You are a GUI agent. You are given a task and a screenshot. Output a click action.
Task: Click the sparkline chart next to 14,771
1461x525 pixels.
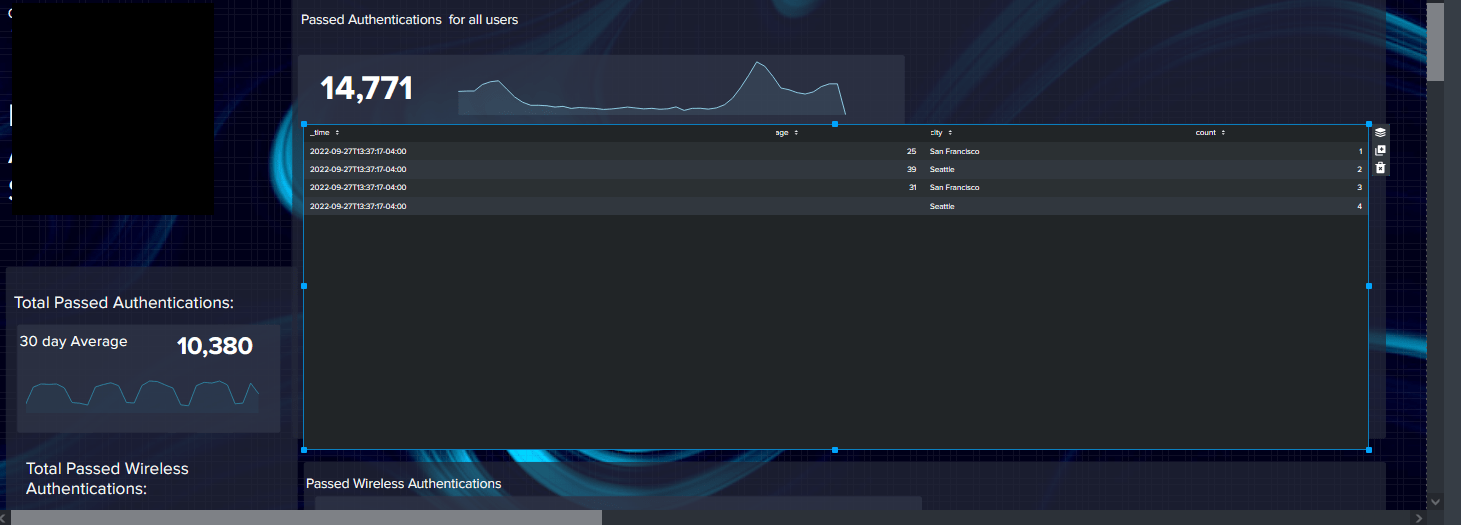pos(652,88)
